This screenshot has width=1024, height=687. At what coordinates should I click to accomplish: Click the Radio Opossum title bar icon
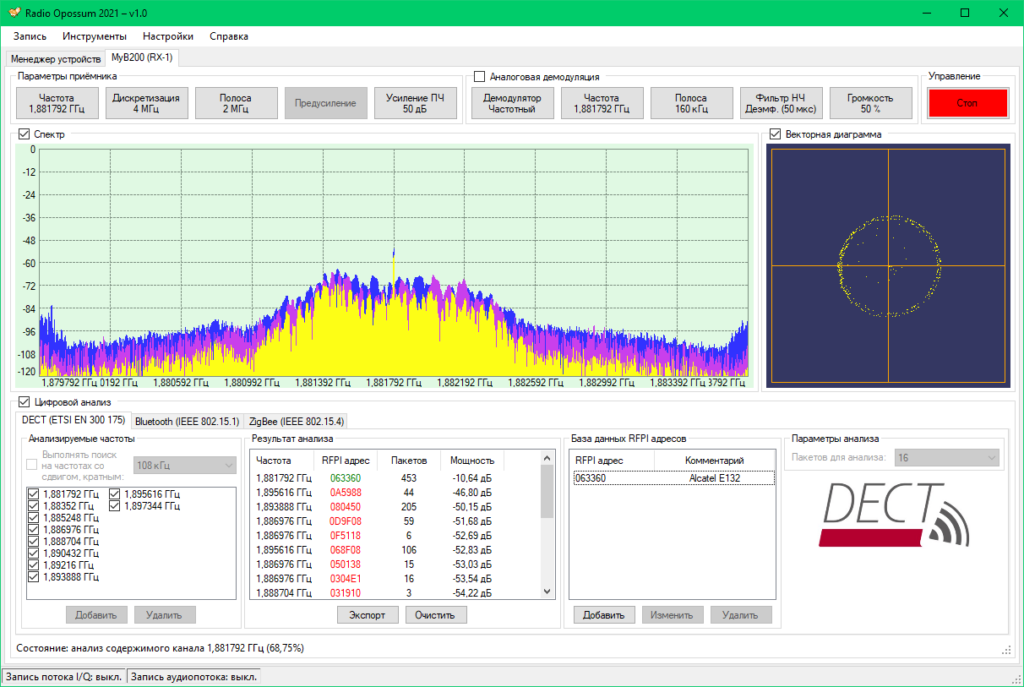[14, 12]
